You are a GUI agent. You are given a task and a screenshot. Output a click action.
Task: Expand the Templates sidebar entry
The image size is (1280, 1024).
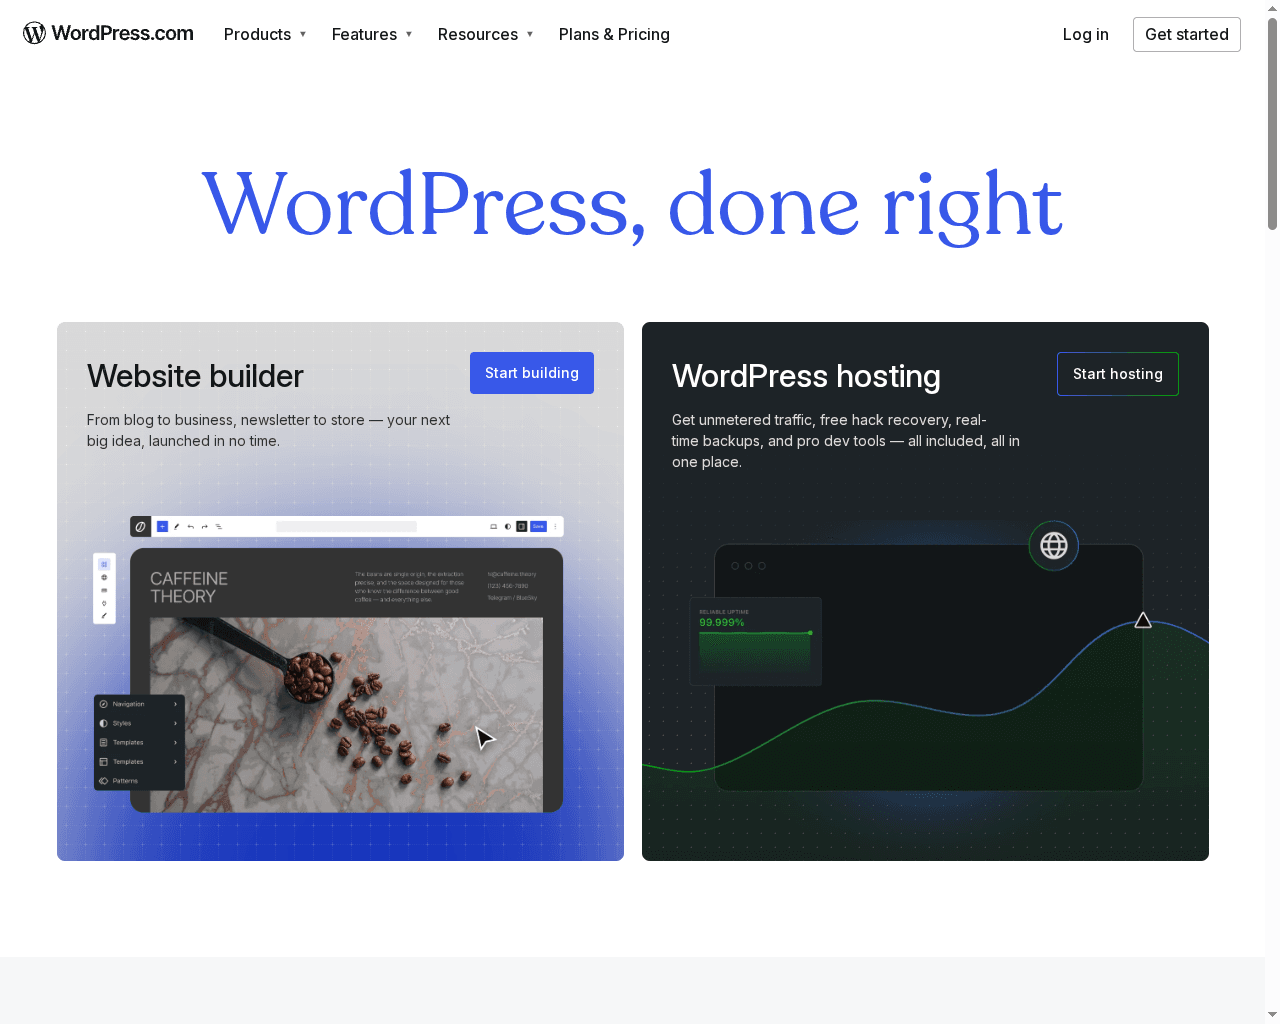coord(138,742)
